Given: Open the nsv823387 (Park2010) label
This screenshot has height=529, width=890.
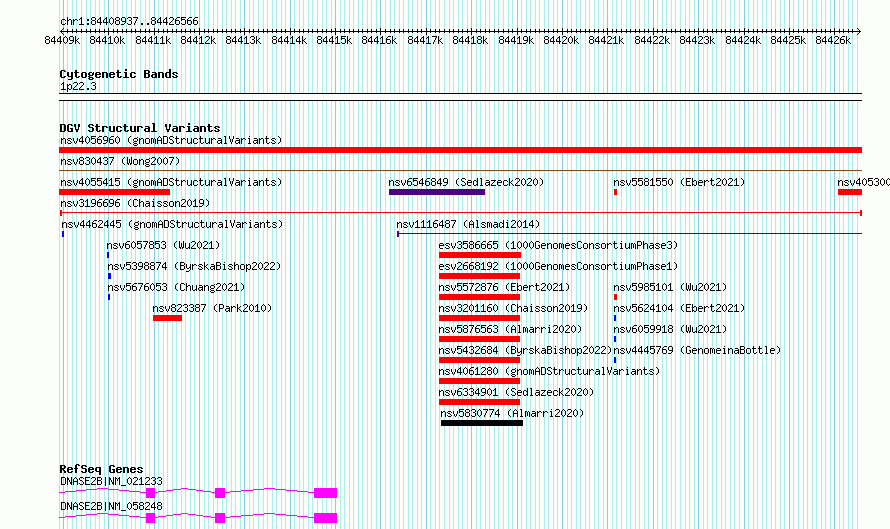Looking at the screenshot, I should [212, 308].
